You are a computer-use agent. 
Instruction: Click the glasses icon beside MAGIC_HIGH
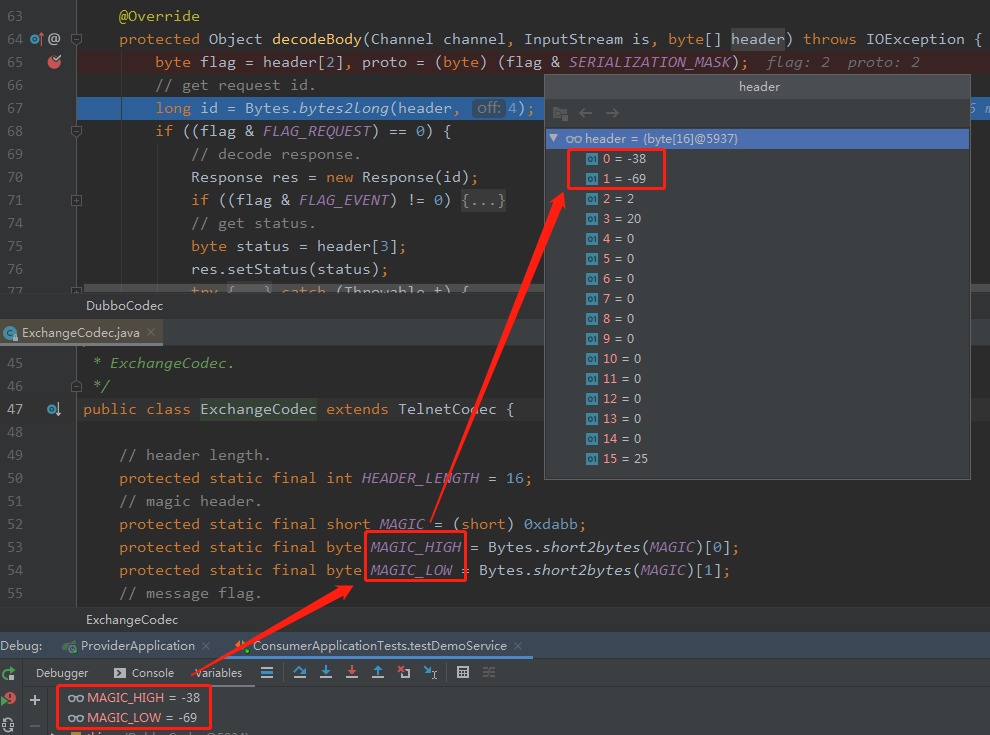click(76, 698)
